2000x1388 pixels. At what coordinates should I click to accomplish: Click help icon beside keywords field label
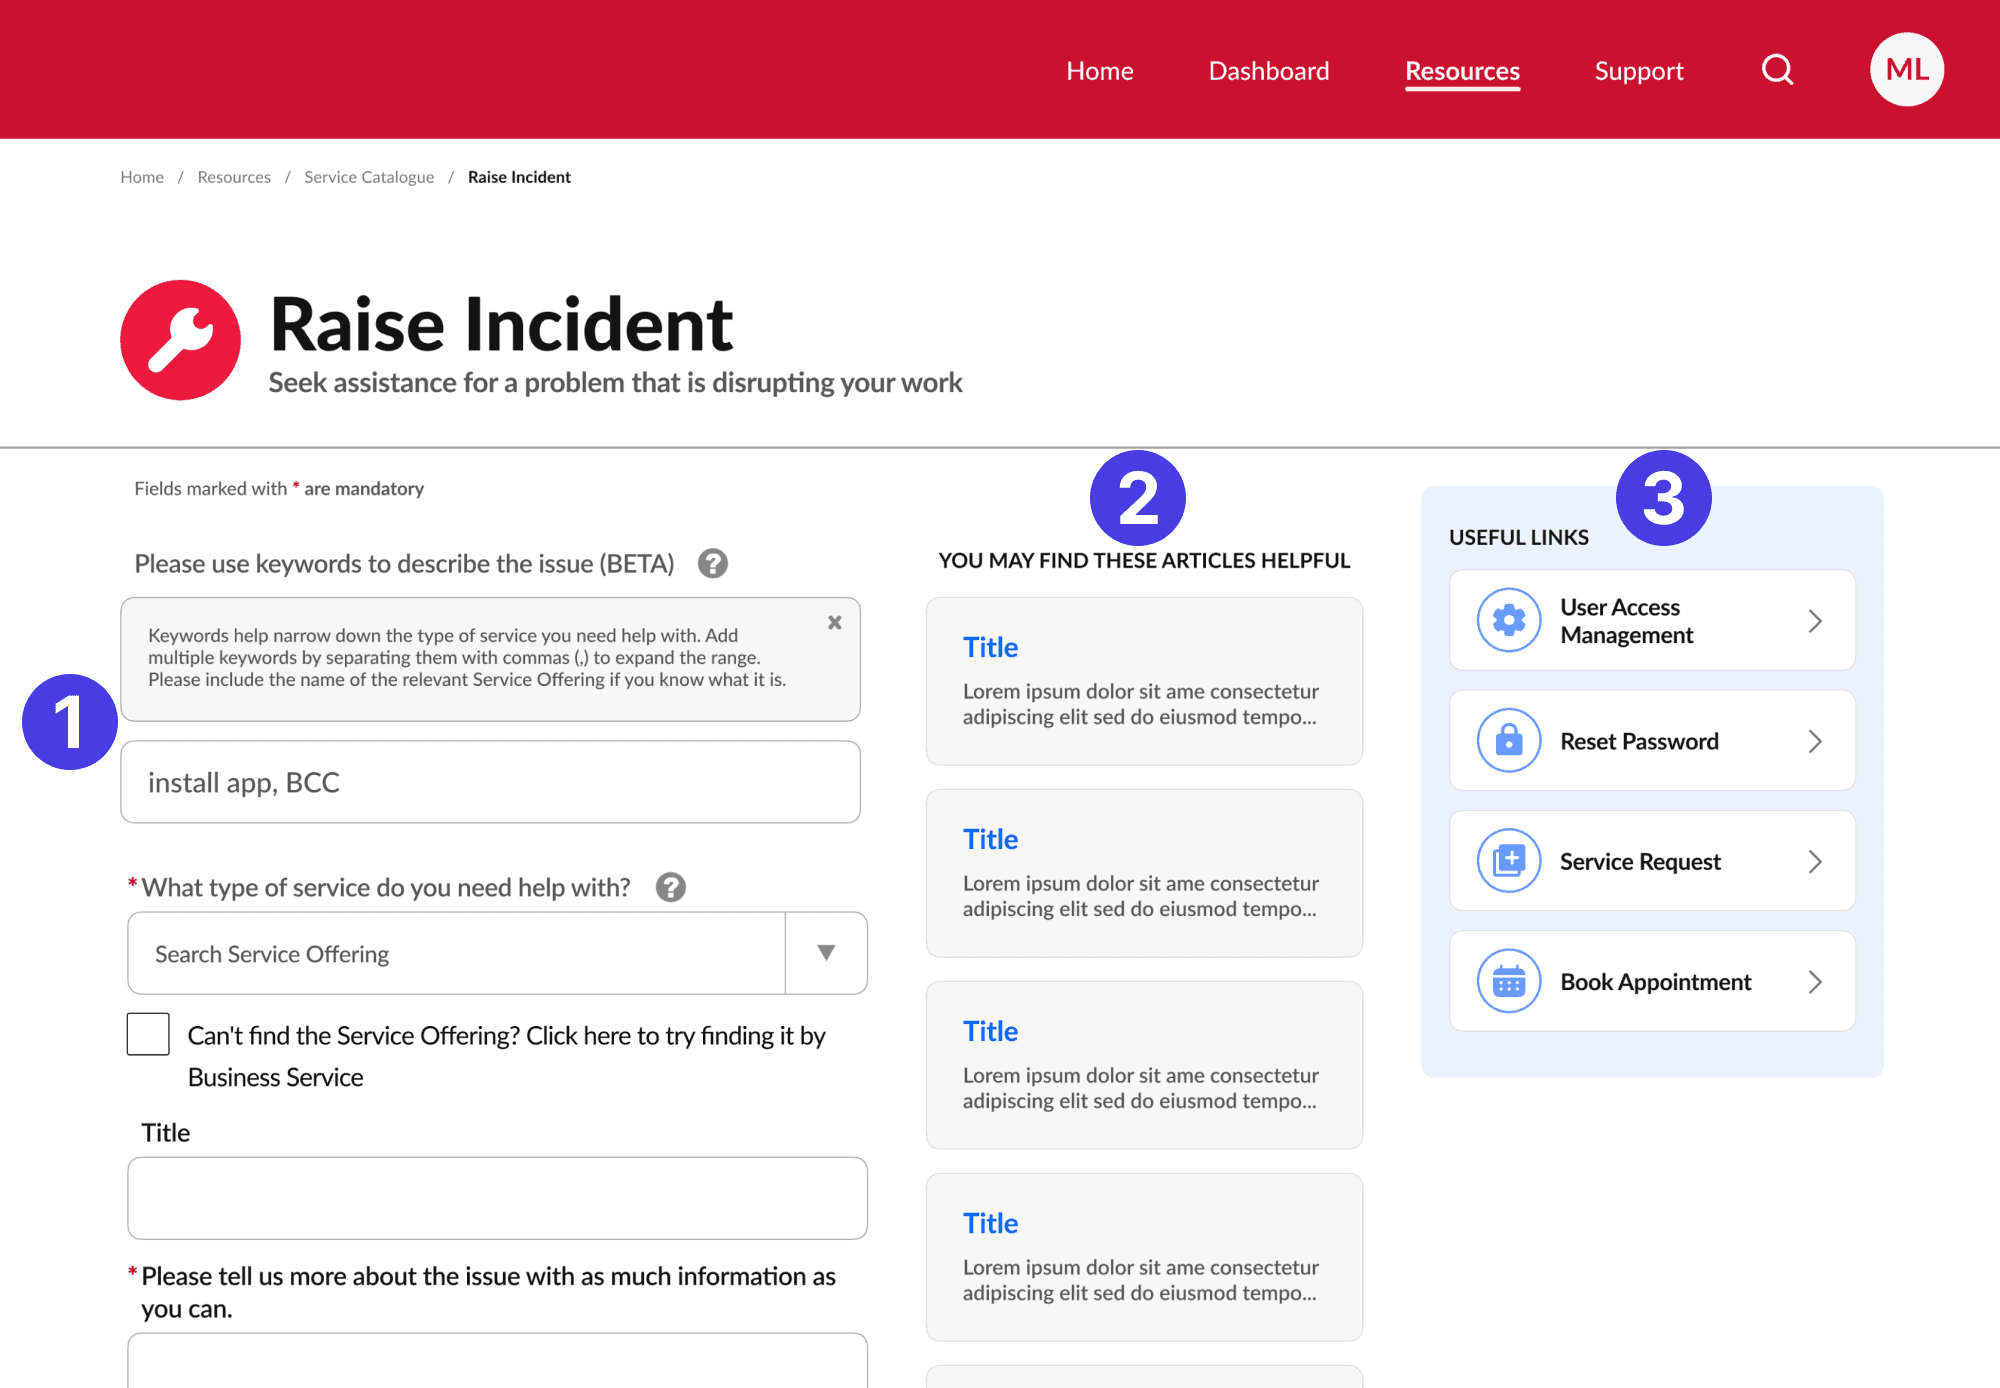point(712,564)
